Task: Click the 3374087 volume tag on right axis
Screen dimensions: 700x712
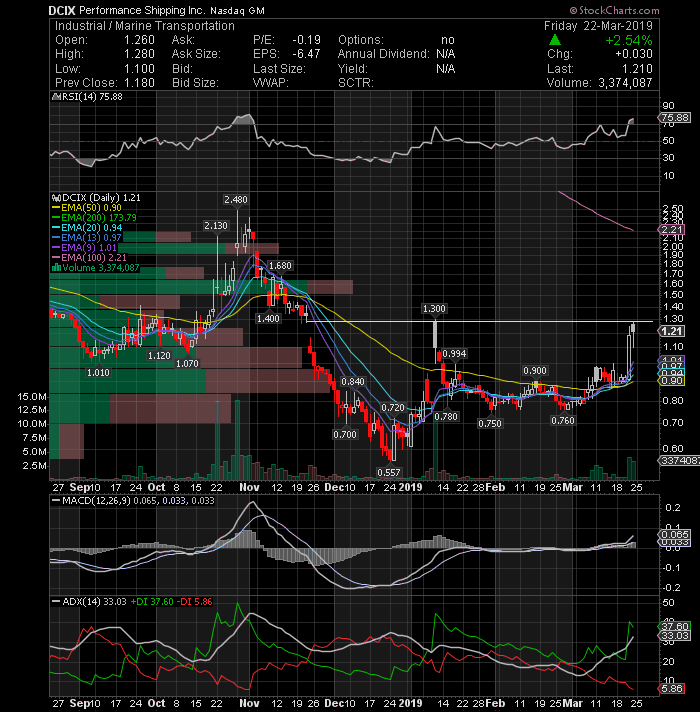Action: (x=679, y=461)
